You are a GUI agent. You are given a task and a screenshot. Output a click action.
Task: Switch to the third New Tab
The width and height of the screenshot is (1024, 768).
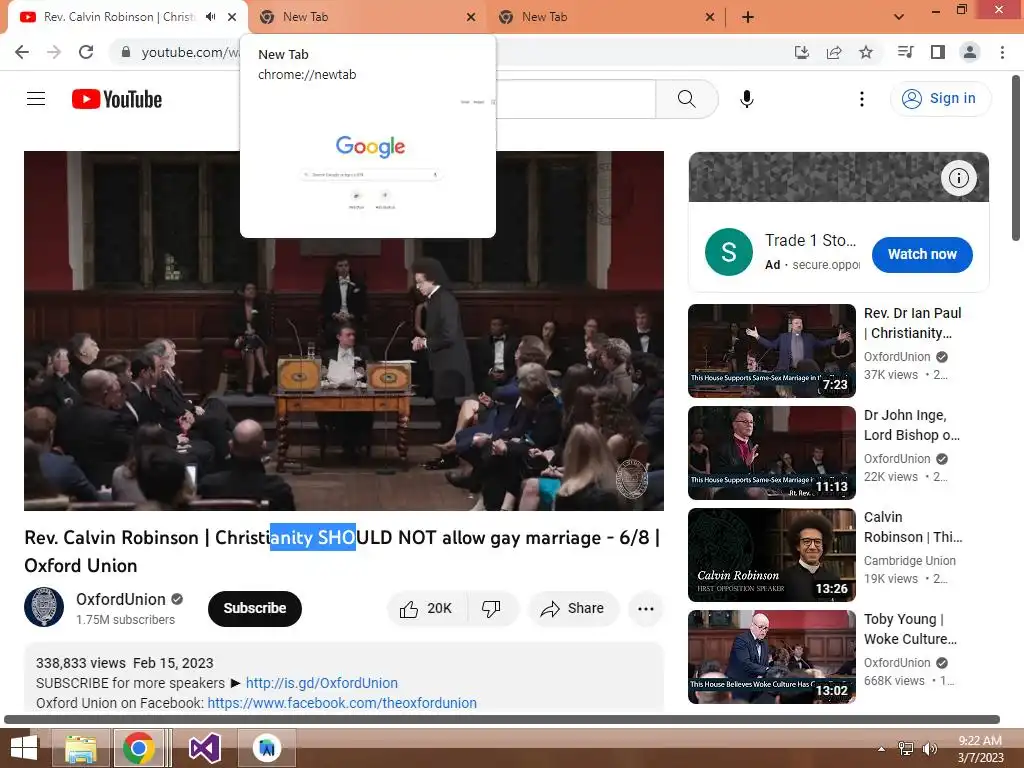[x=605, y=17]
